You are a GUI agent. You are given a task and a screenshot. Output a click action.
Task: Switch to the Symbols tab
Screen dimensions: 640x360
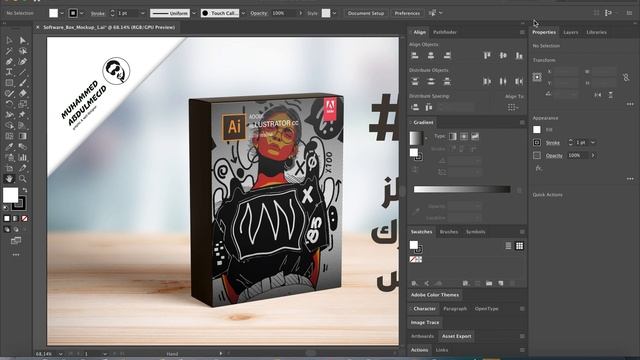coord(476,232)
